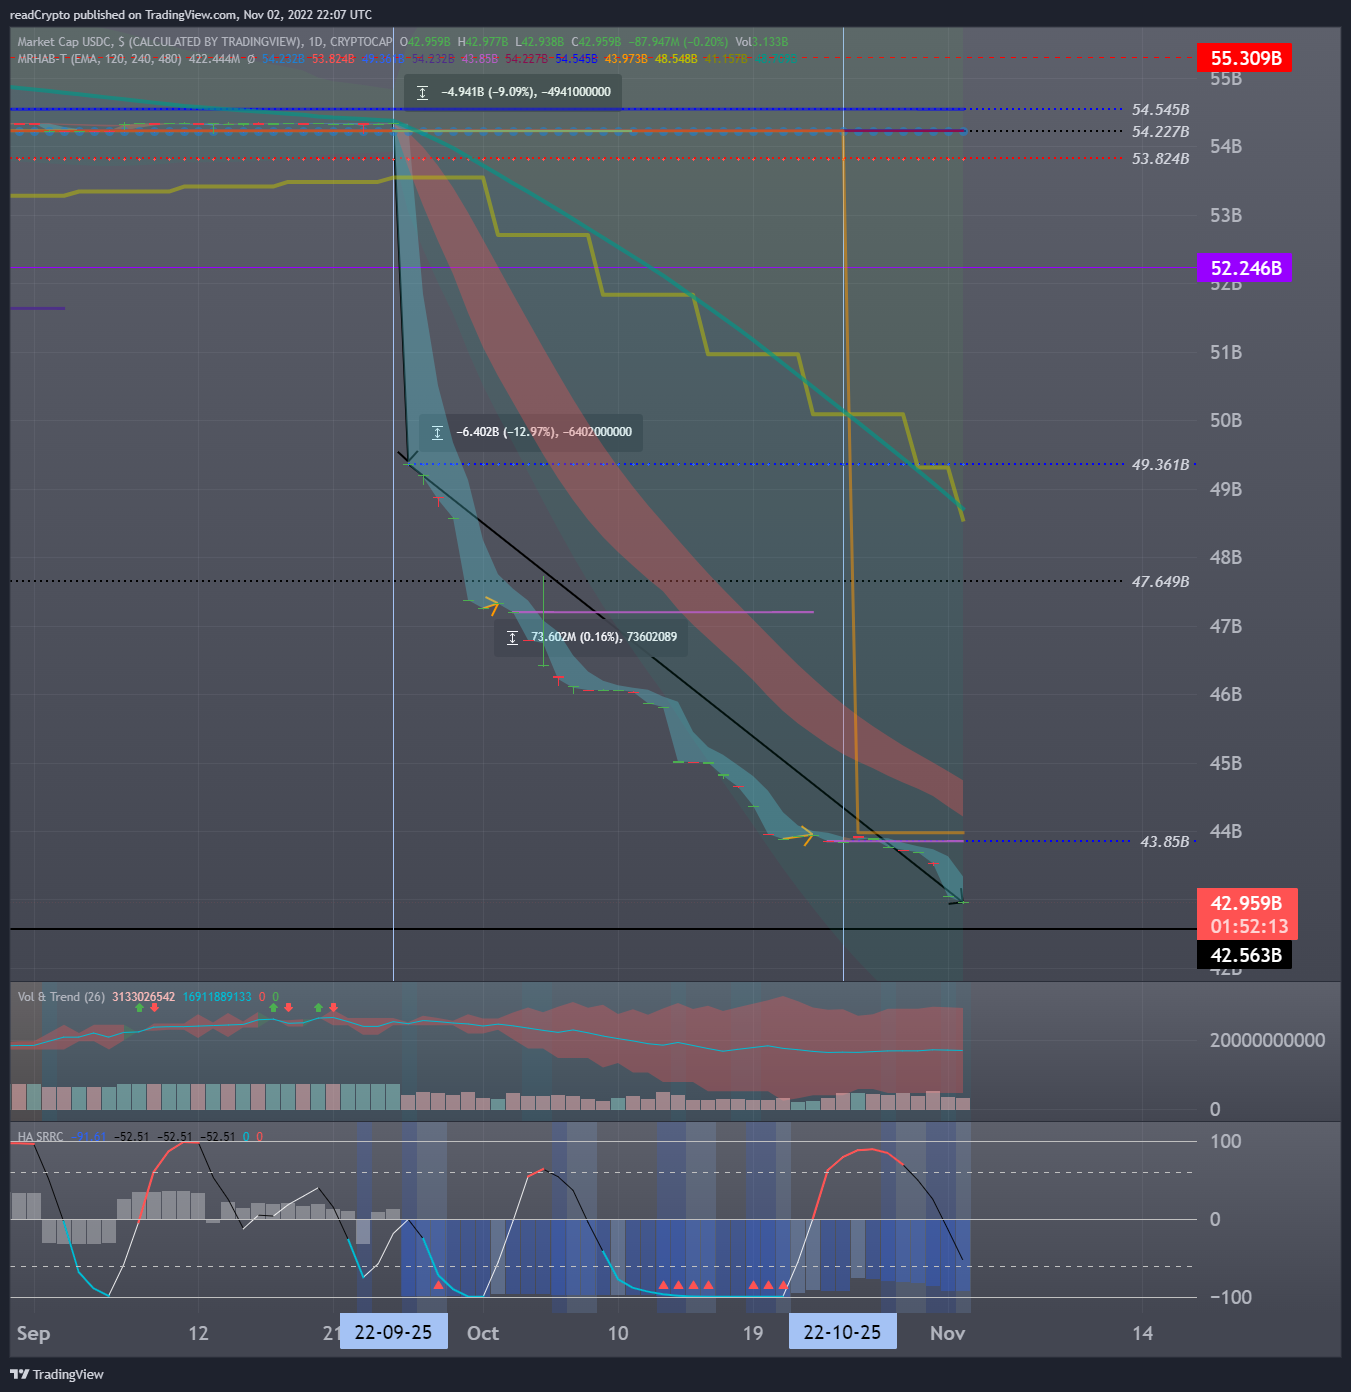This screenshot has width=1351, height=1392.
Task: Click the orange arrow marker near the 47B level
Action: 490,605
